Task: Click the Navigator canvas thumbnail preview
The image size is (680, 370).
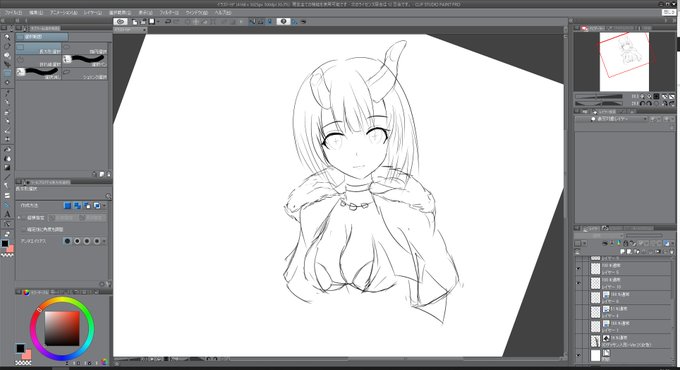Action: pos(624,61)
